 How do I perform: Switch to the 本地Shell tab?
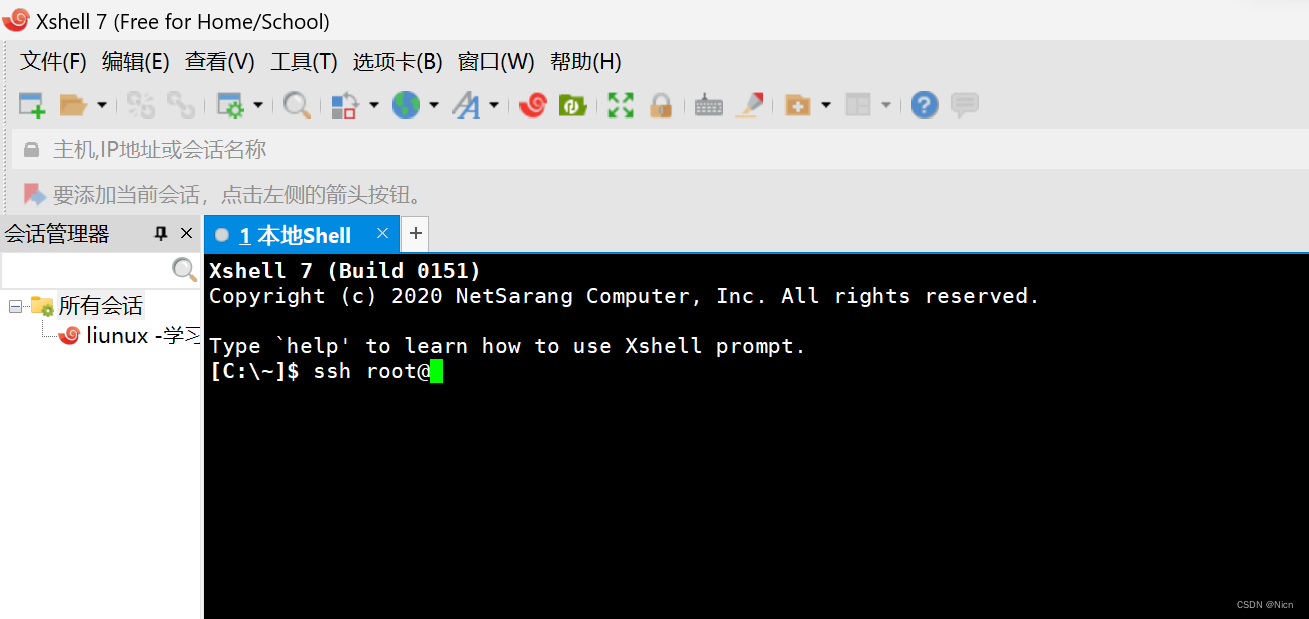click(295, 236)
